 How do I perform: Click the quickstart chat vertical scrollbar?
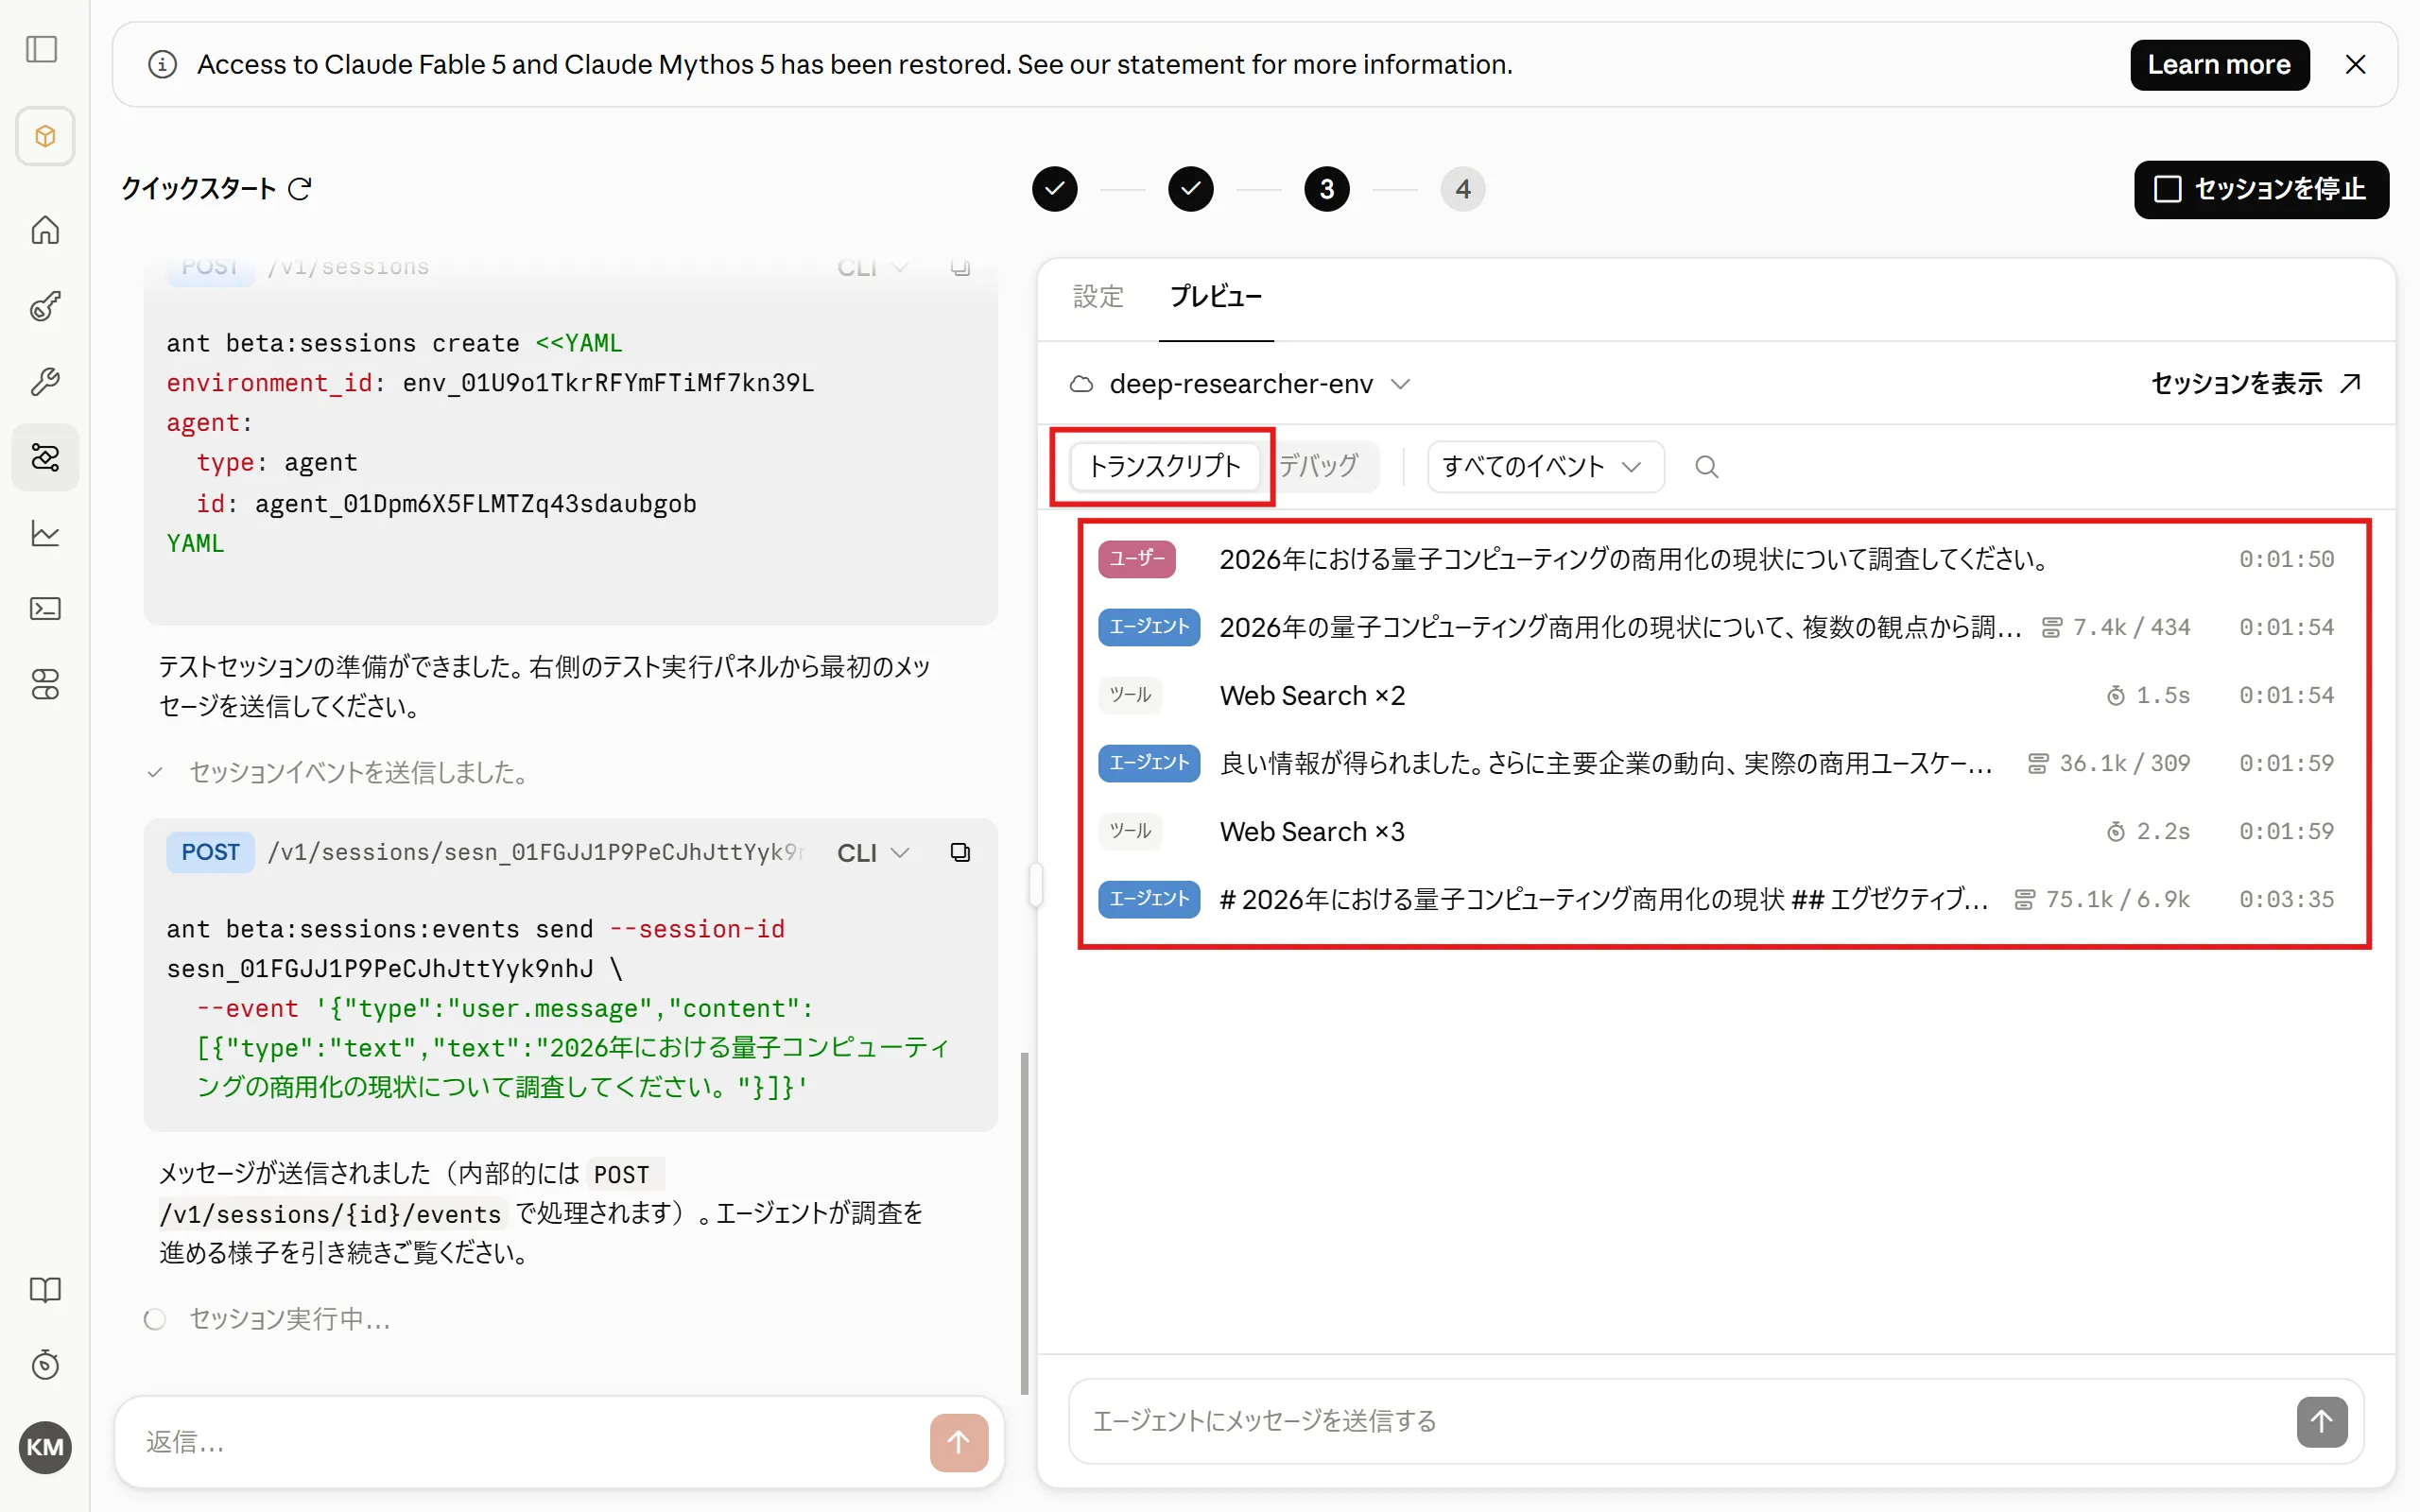pos(1023,1222)
